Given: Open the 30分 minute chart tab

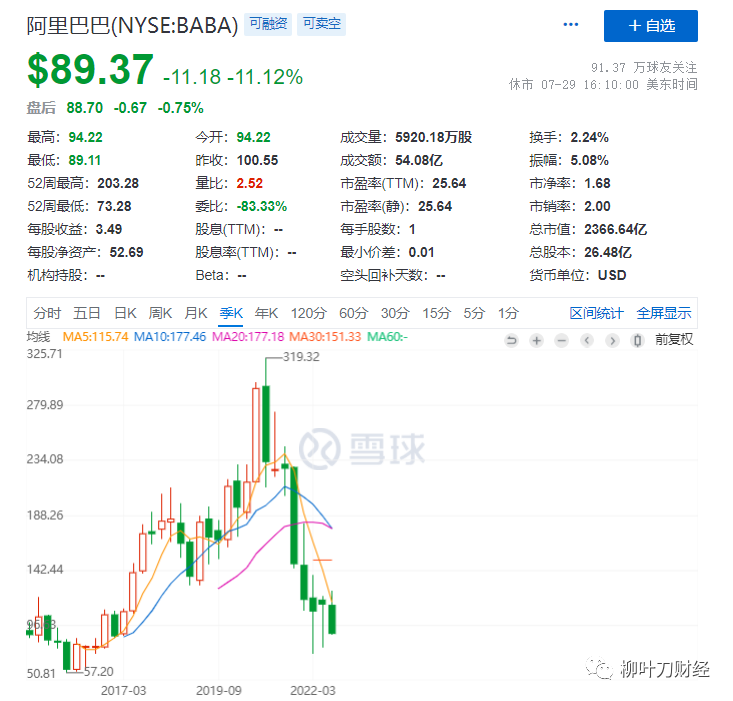Looking at the screenshot, I should [x=395, y=313].
